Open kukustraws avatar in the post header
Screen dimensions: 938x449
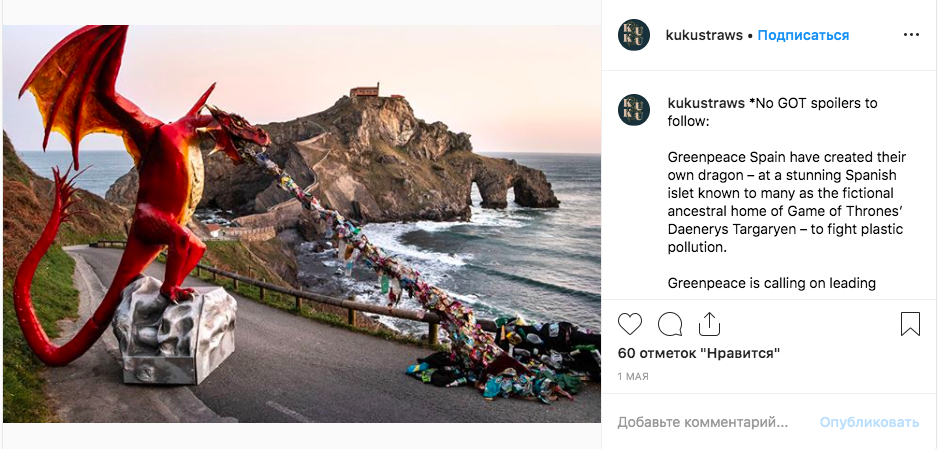[x=634, y=35]
